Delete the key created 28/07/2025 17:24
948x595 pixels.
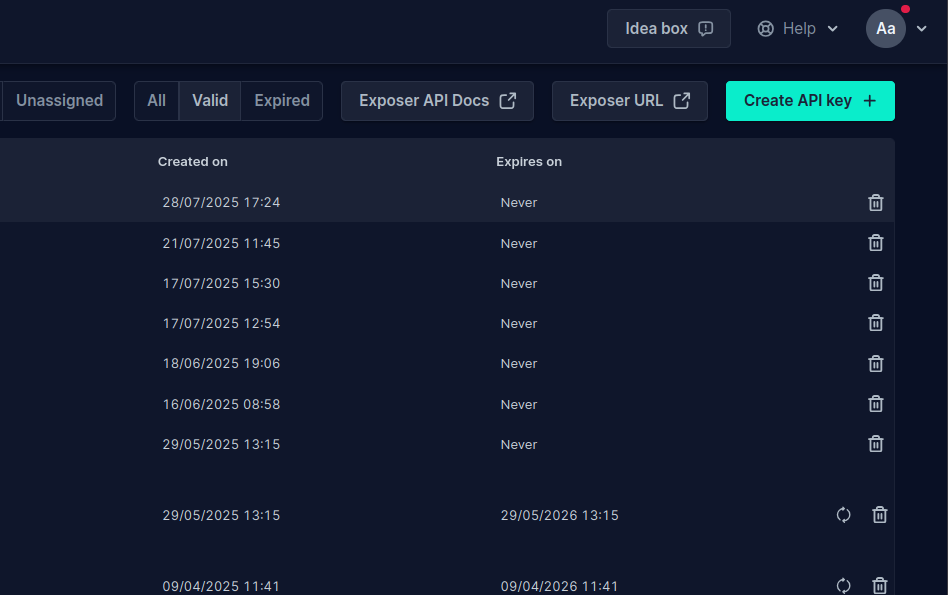pos(875,203)
